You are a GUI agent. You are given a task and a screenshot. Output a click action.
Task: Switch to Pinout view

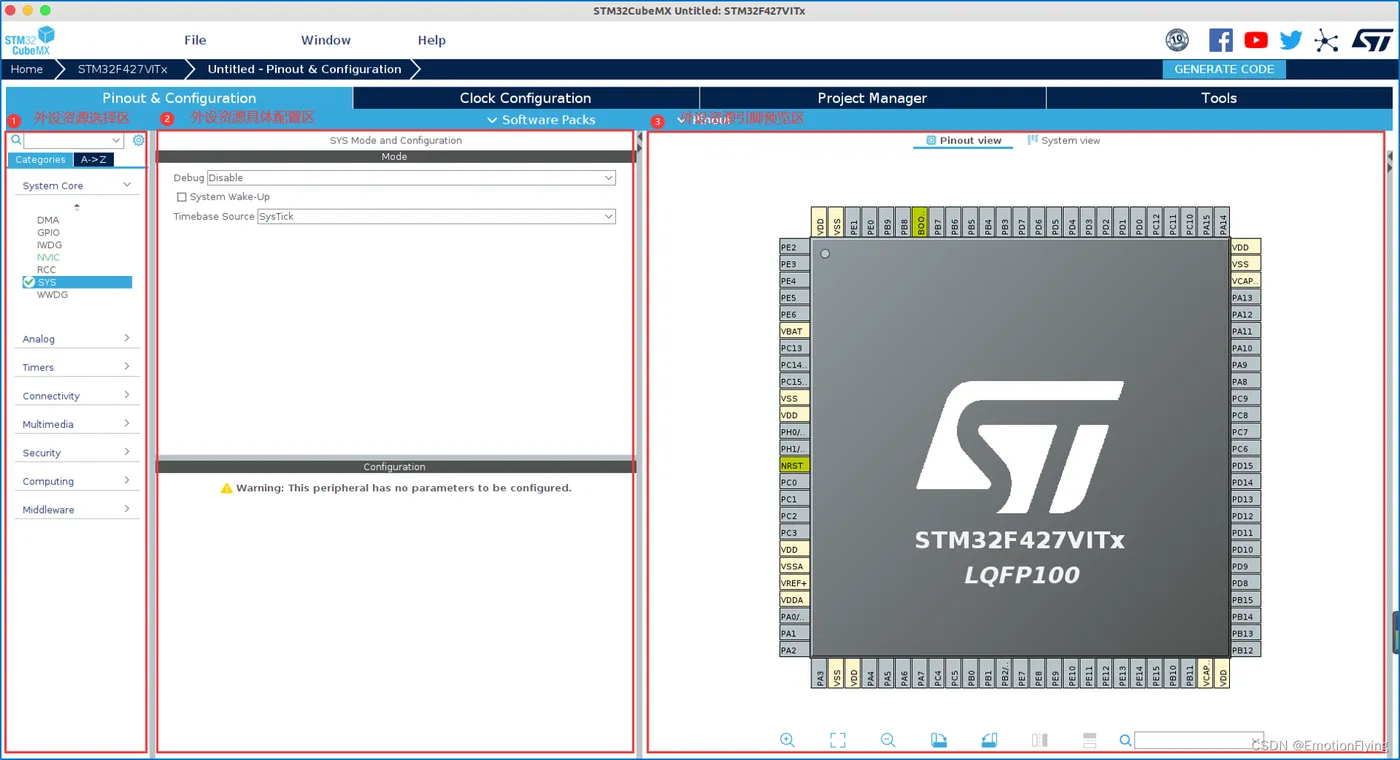963,141
